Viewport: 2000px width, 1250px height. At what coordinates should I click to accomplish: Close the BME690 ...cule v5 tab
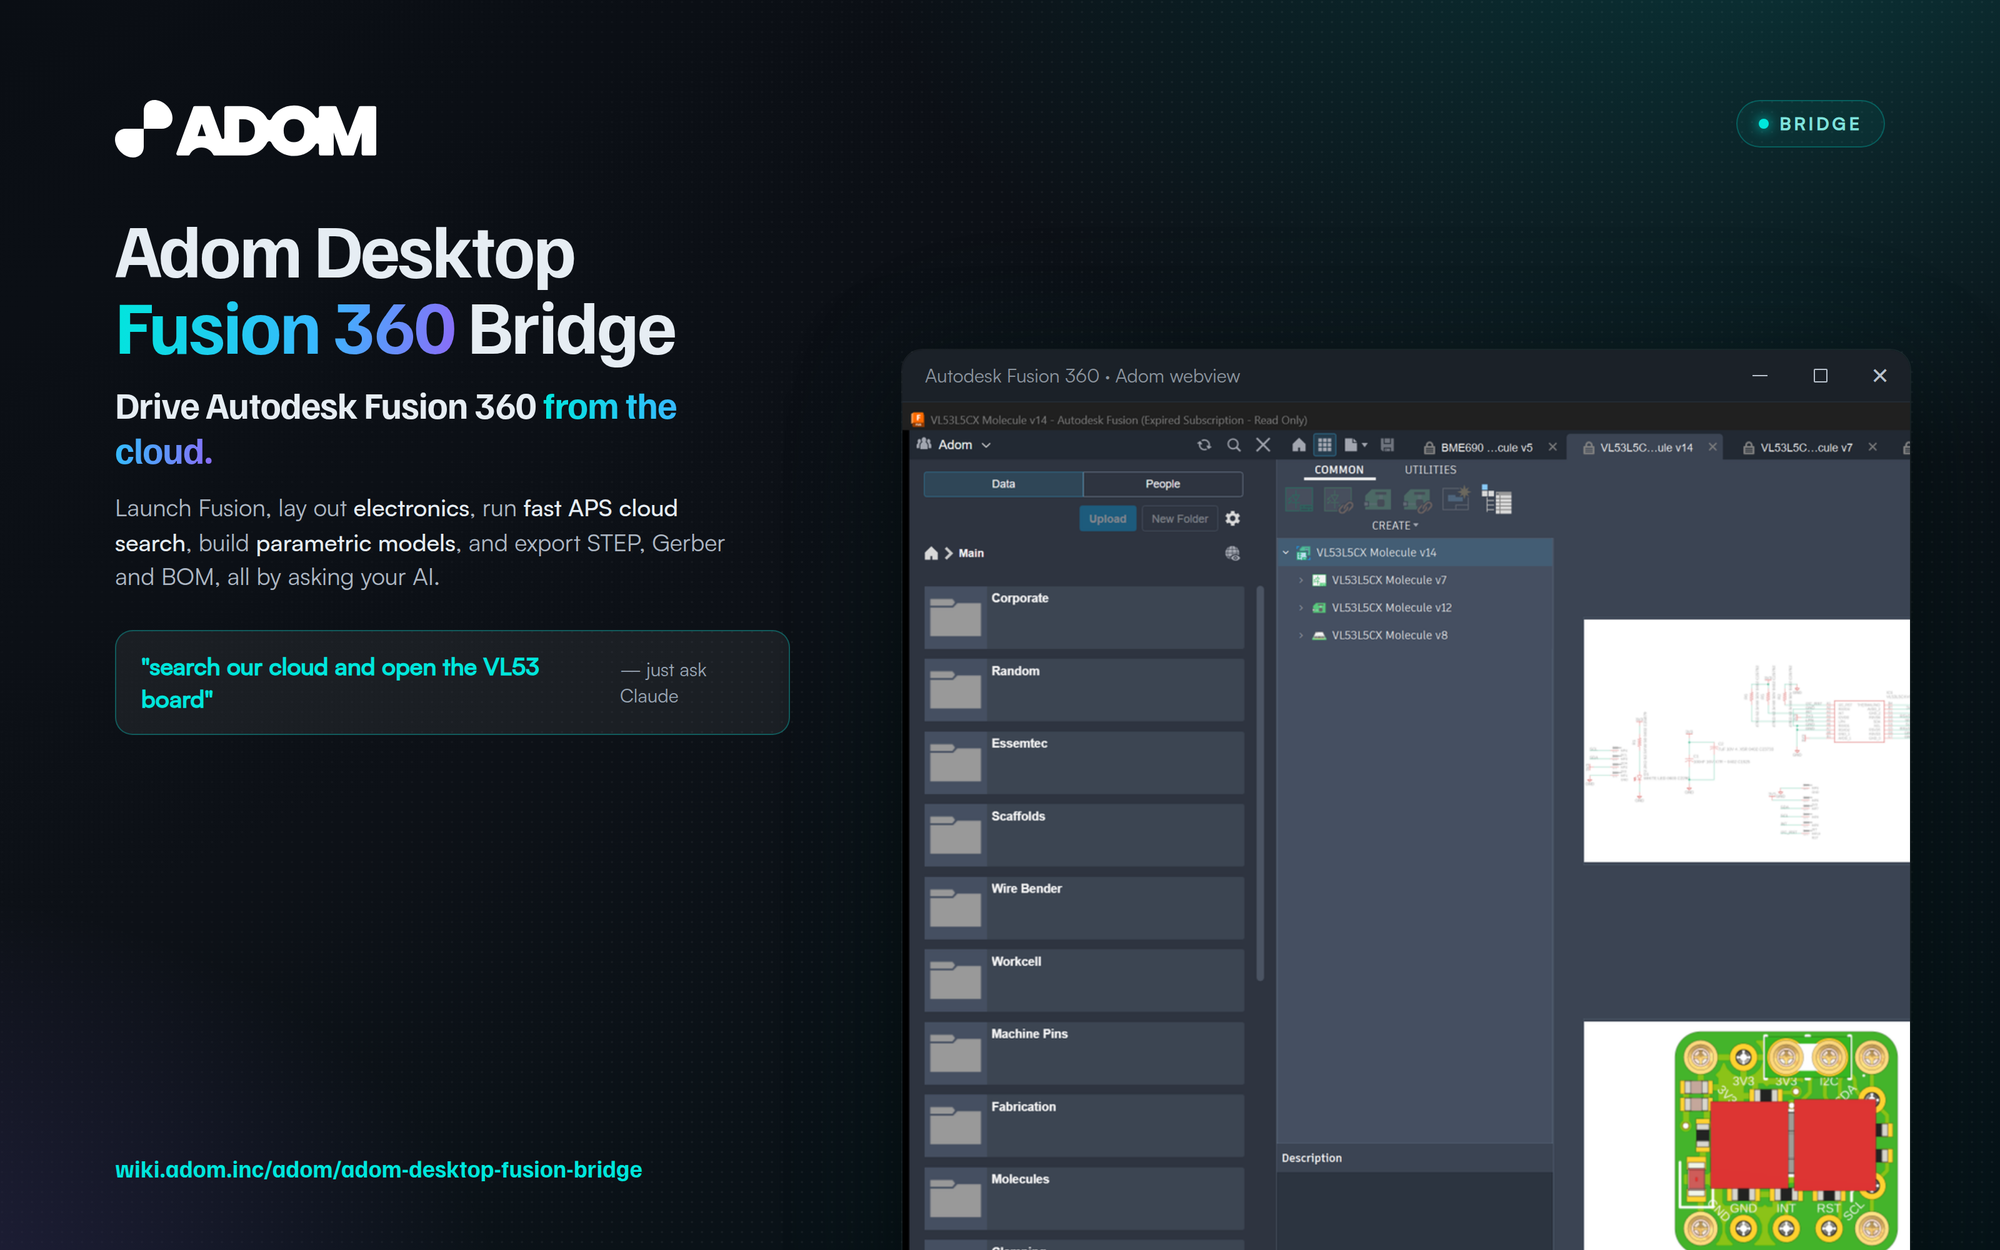(1553, 447)
